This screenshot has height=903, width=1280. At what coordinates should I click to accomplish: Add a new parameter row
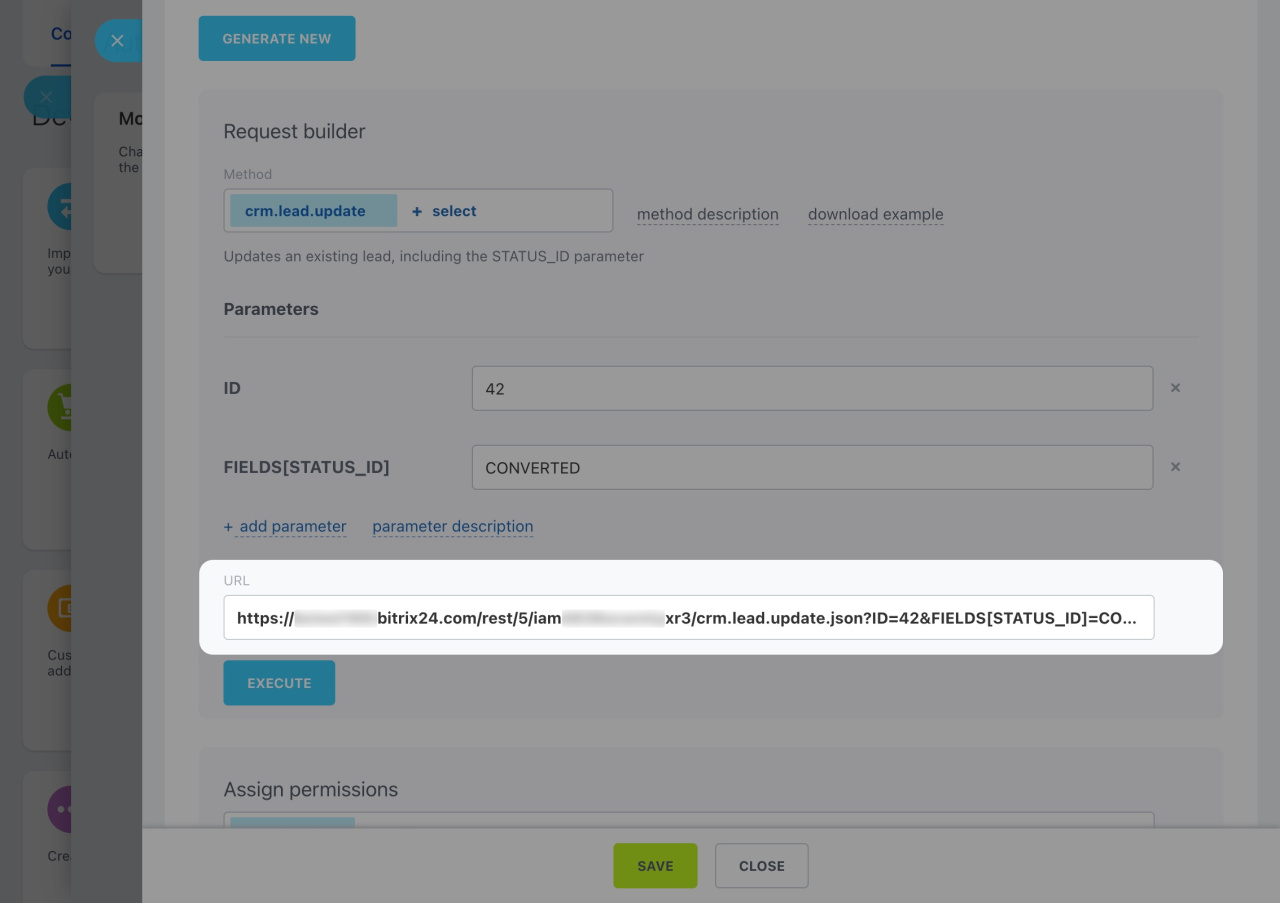click(285, 526)
